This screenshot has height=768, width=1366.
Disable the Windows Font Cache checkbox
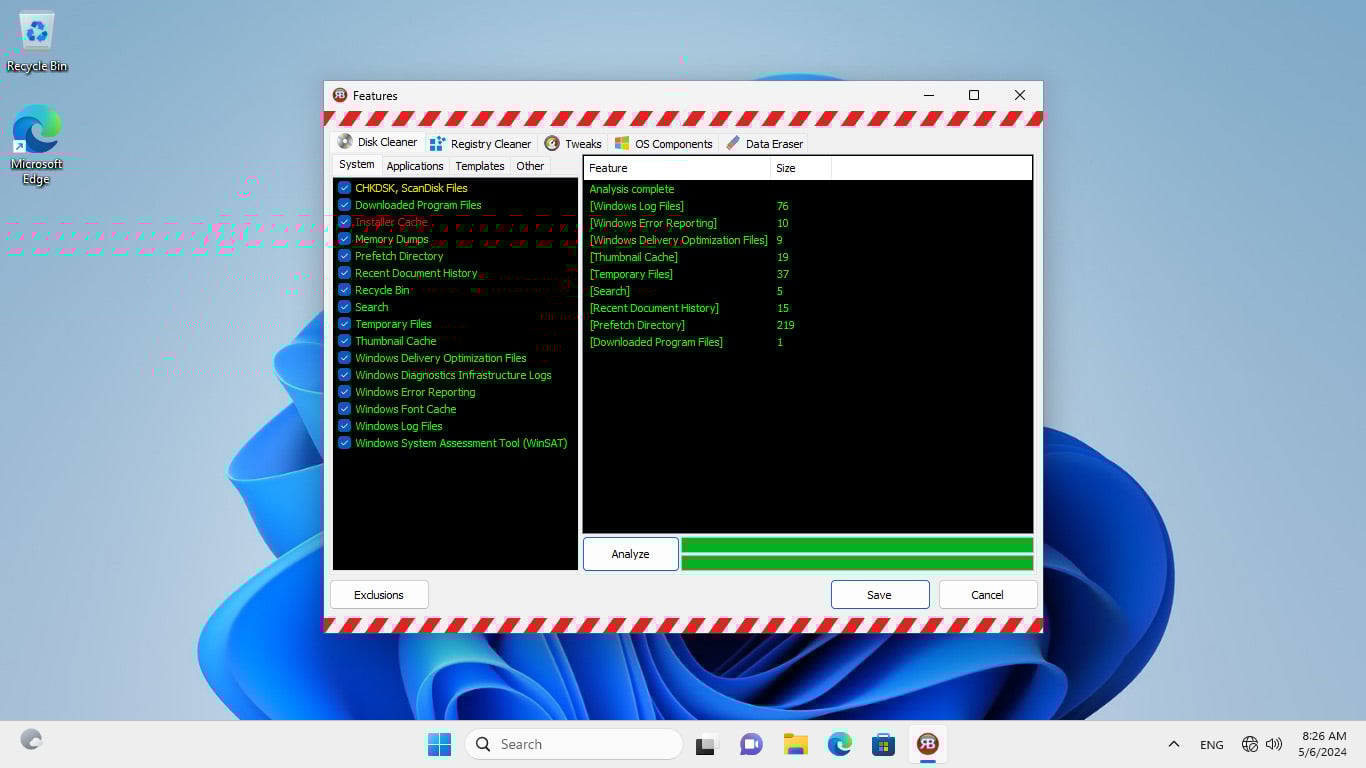pos(344,409)
